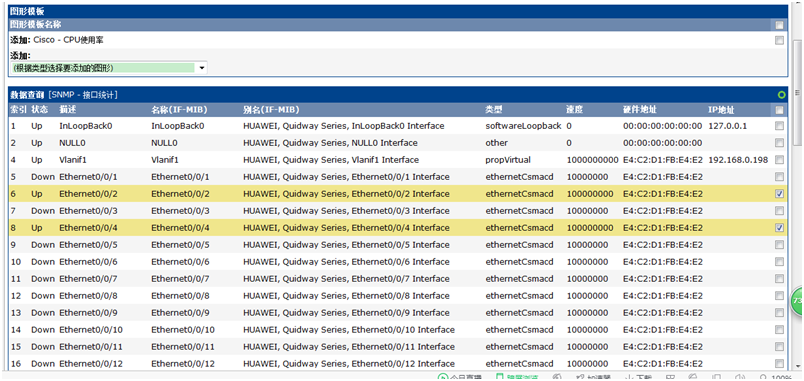Click the propVirtual type cell
This screenshot has width=804, height=381.
tap(508, 159)
